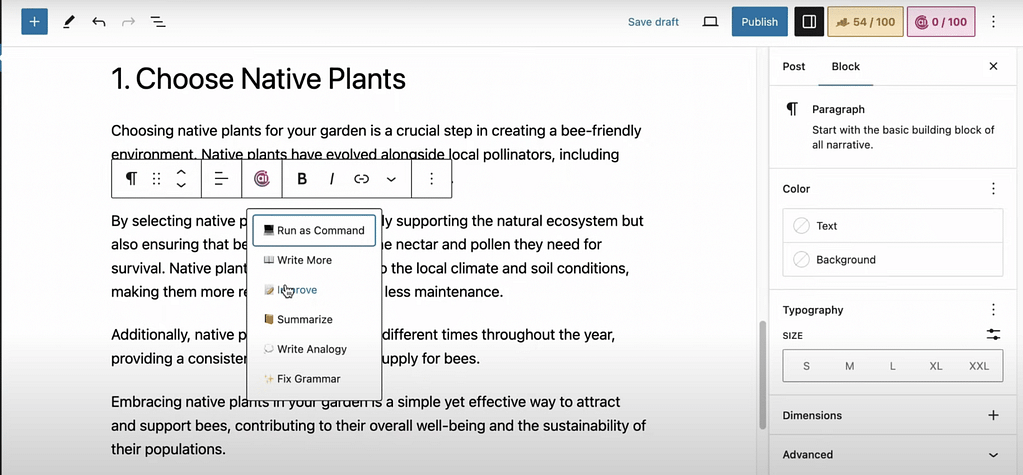
Task: Click Save draft link
Action: tap(653, 21)
